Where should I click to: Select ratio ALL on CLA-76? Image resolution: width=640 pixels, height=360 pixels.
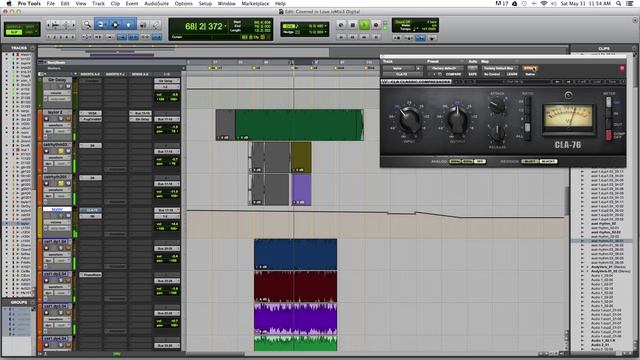point(527,136)
